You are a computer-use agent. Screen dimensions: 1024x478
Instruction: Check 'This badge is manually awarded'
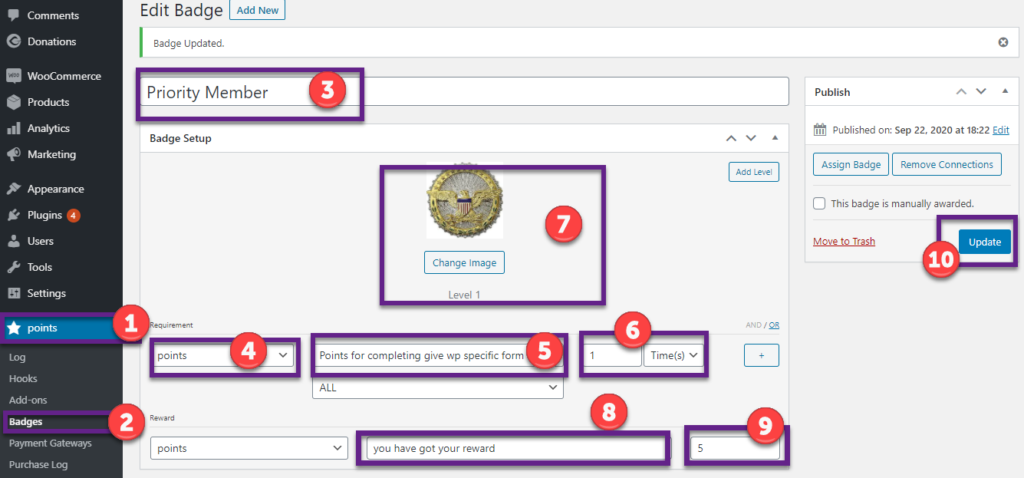coord(820,203)
